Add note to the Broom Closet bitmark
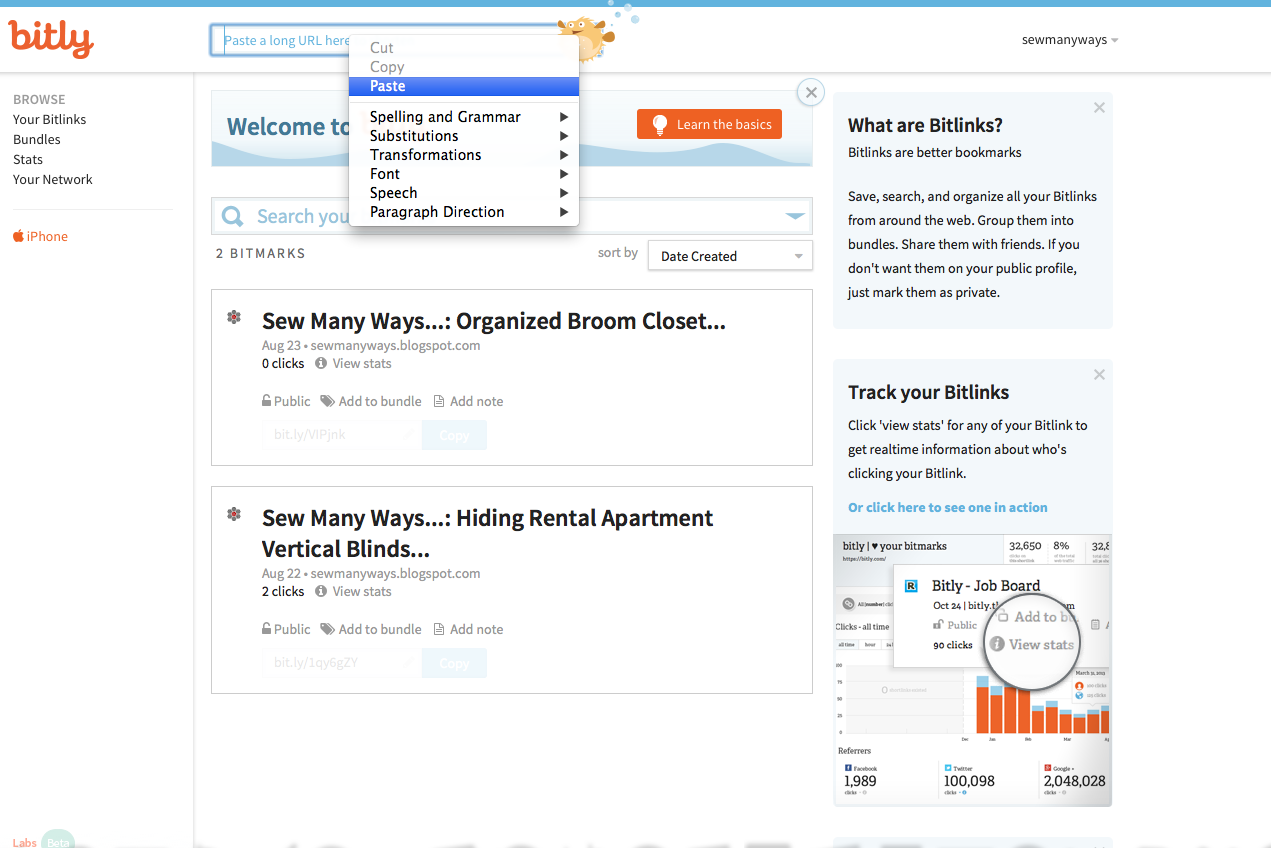The width and height of the screenshot is (1271, 848). click(x=477, y=401)
